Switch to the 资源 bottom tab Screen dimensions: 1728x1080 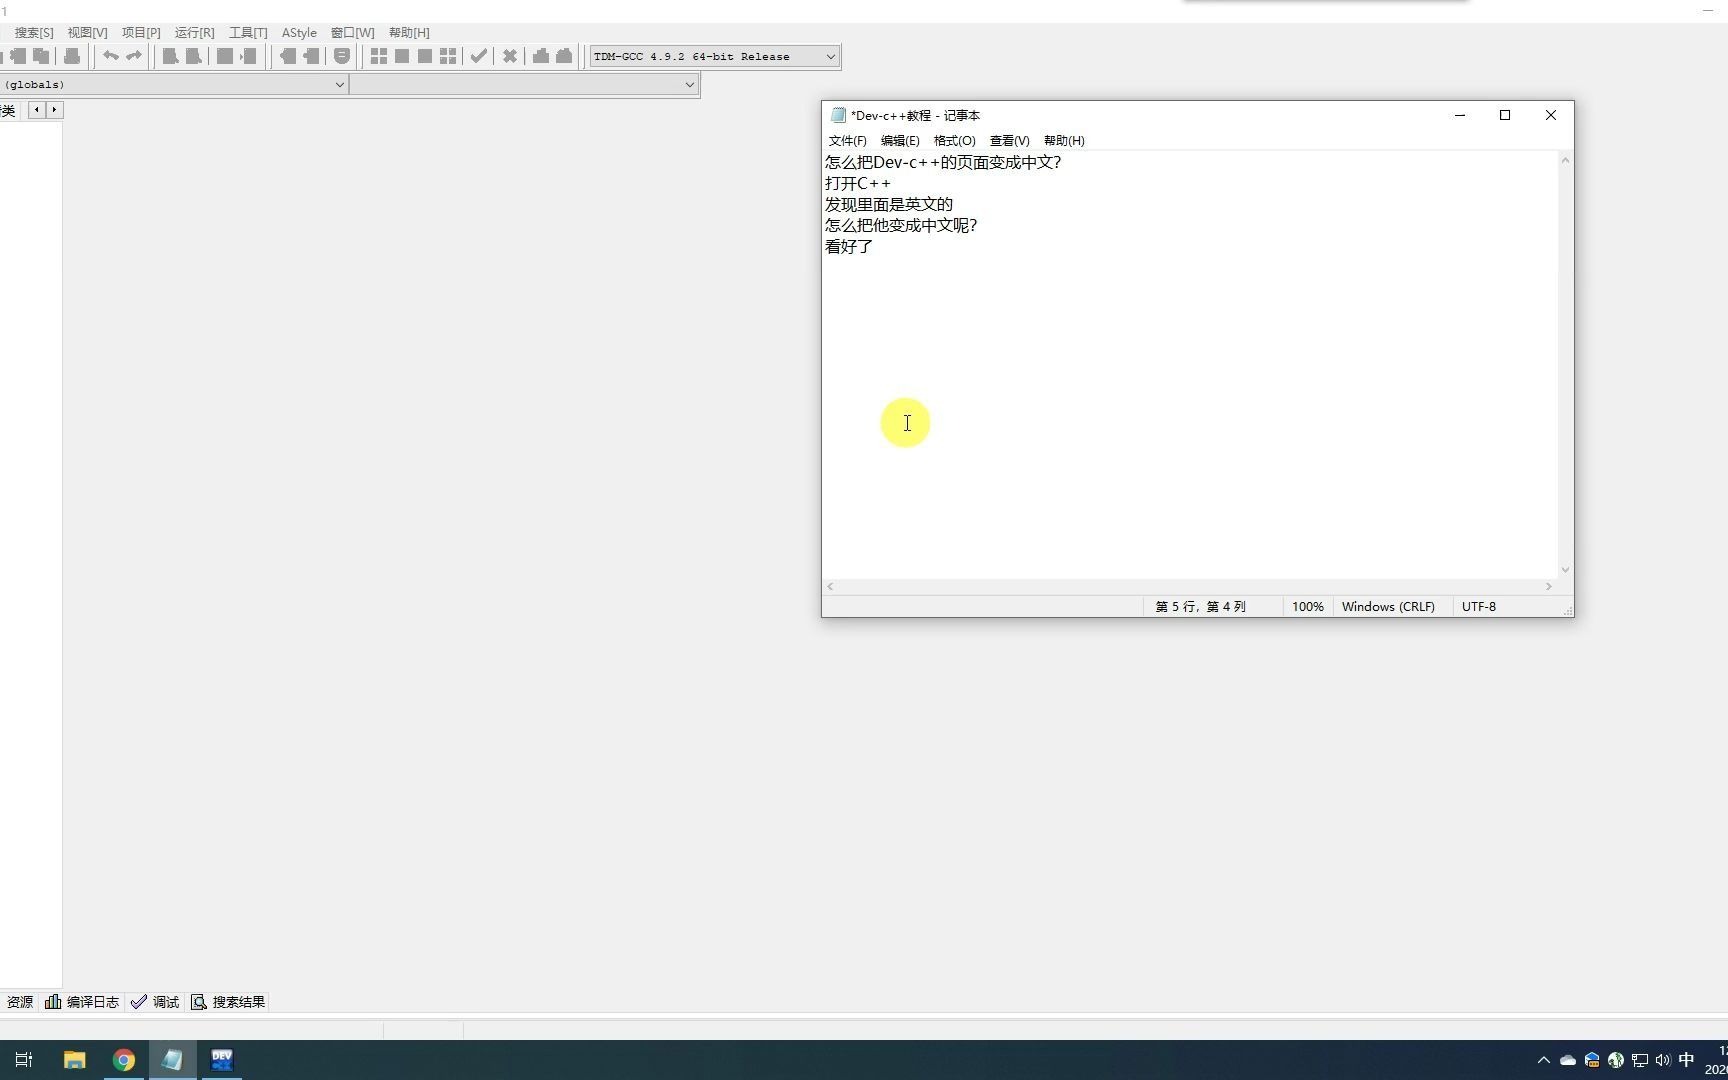coord(19,1002)
